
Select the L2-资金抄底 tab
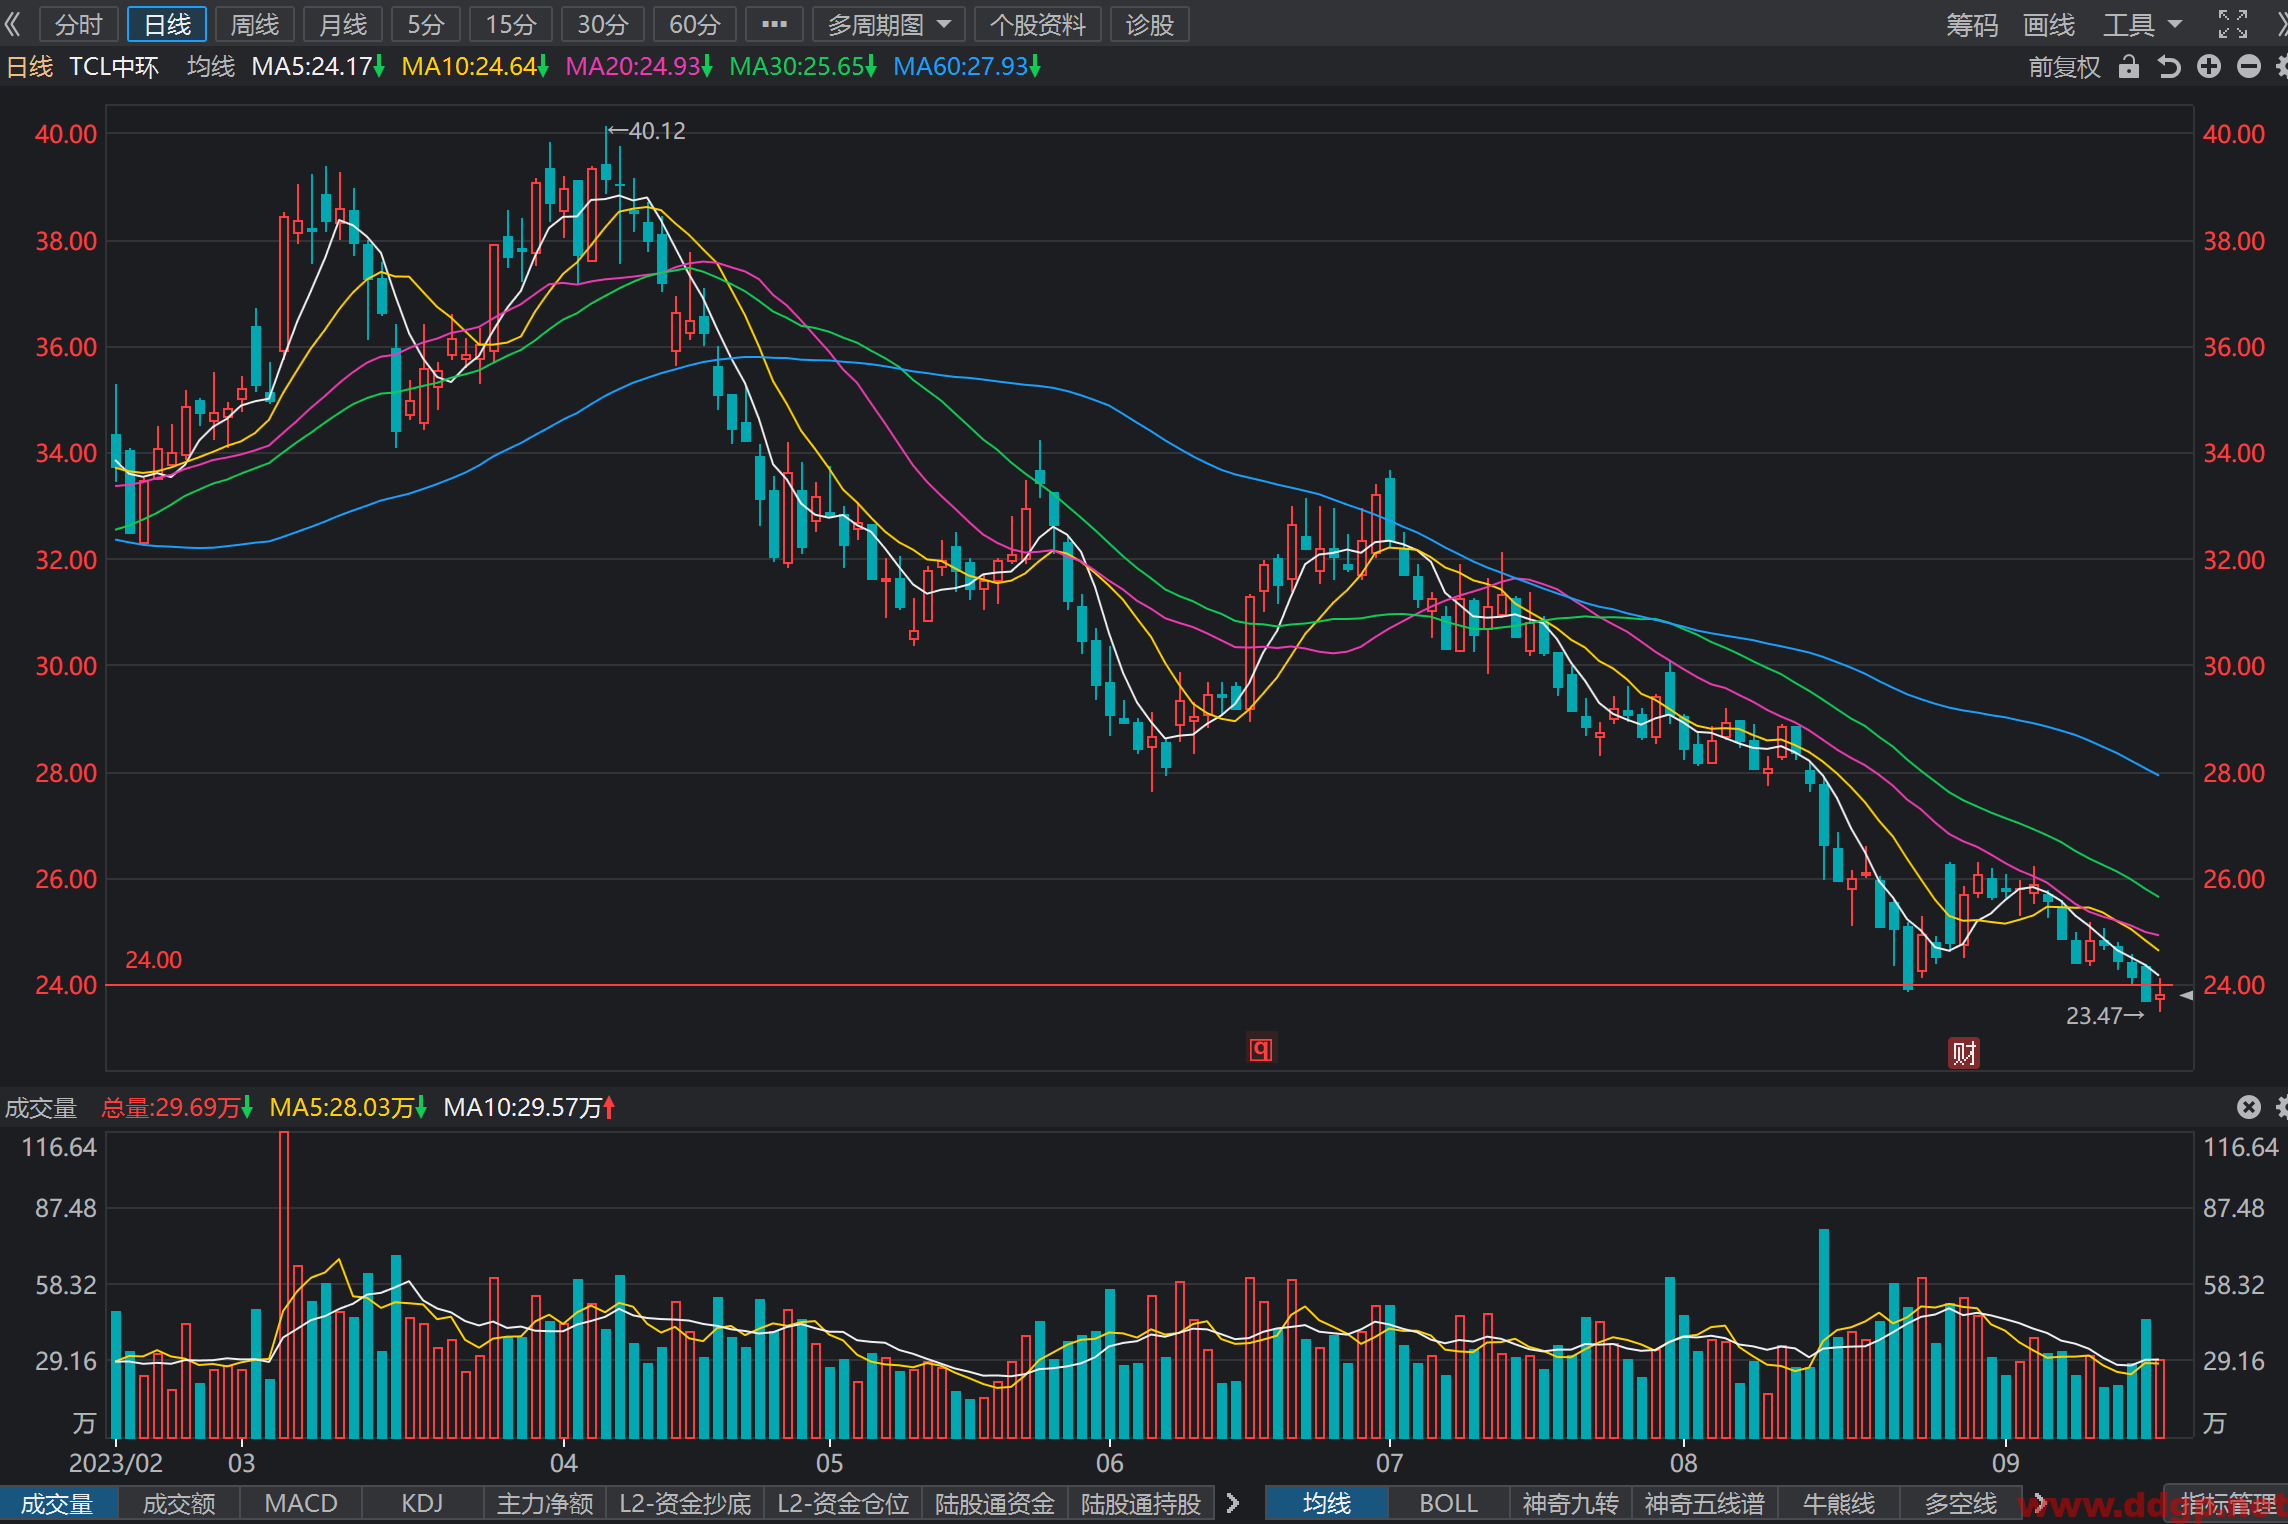pos(685,1504)
